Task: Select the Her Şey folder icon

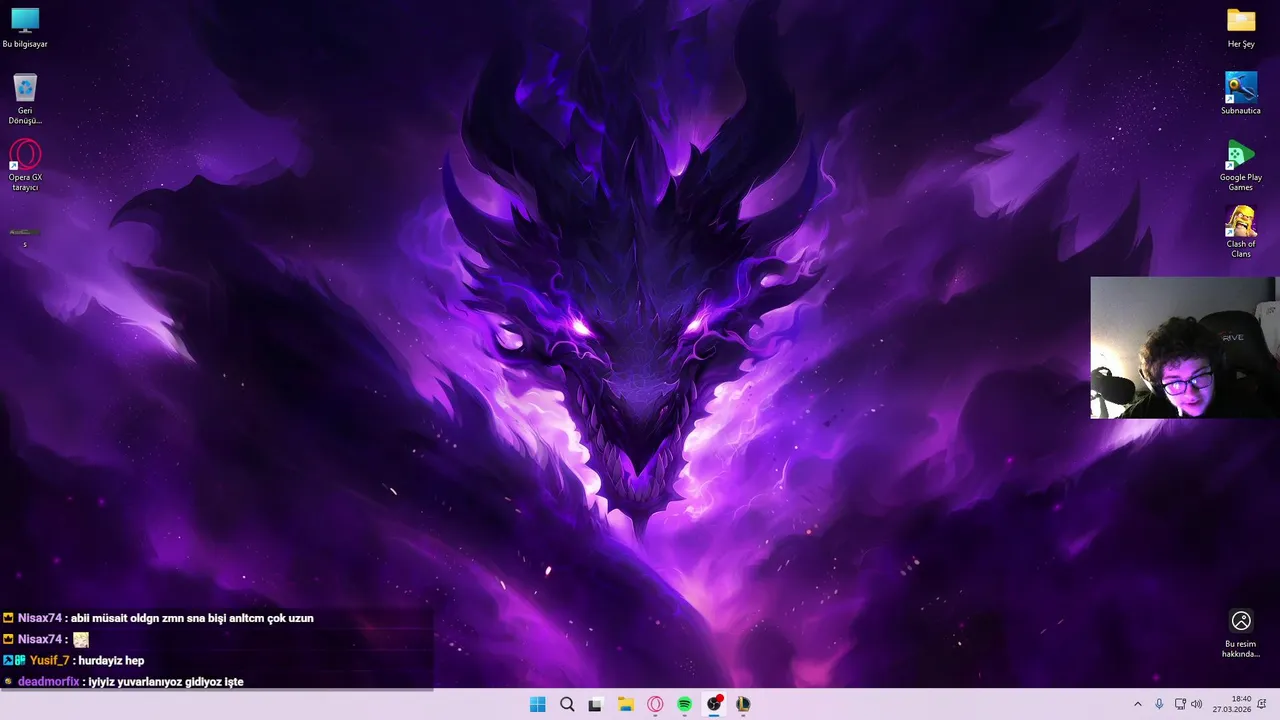Action: click(1241, 28)
